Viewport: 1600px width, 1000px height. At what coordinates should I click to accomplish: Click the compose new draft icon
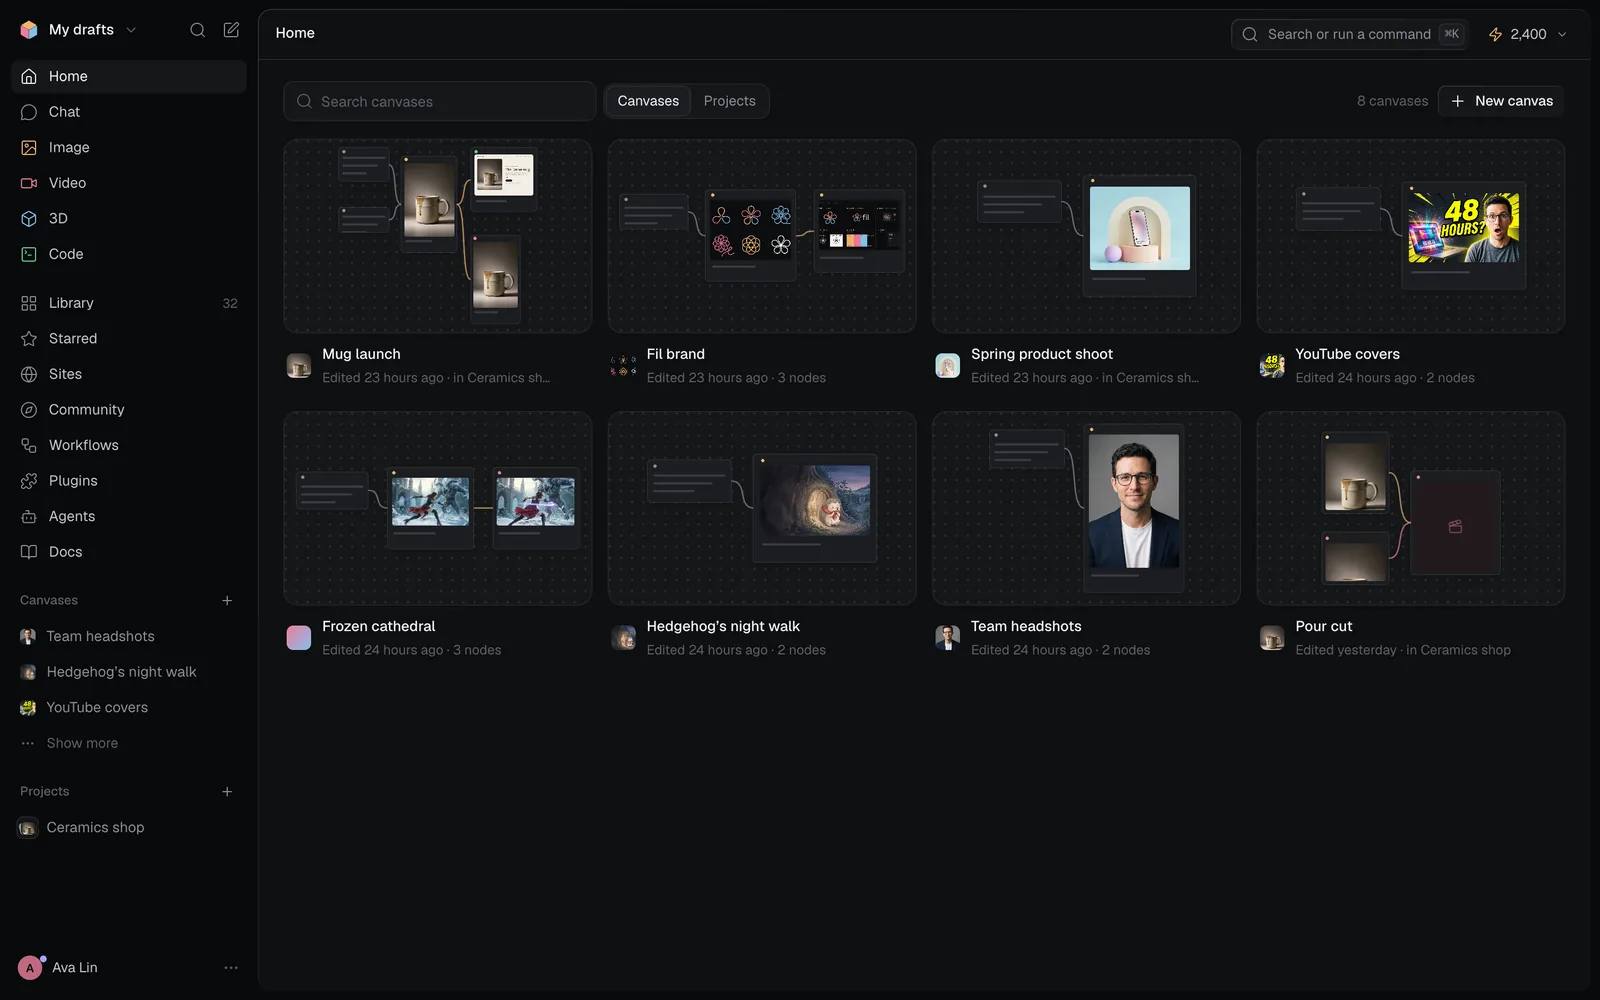pos(231,30)
